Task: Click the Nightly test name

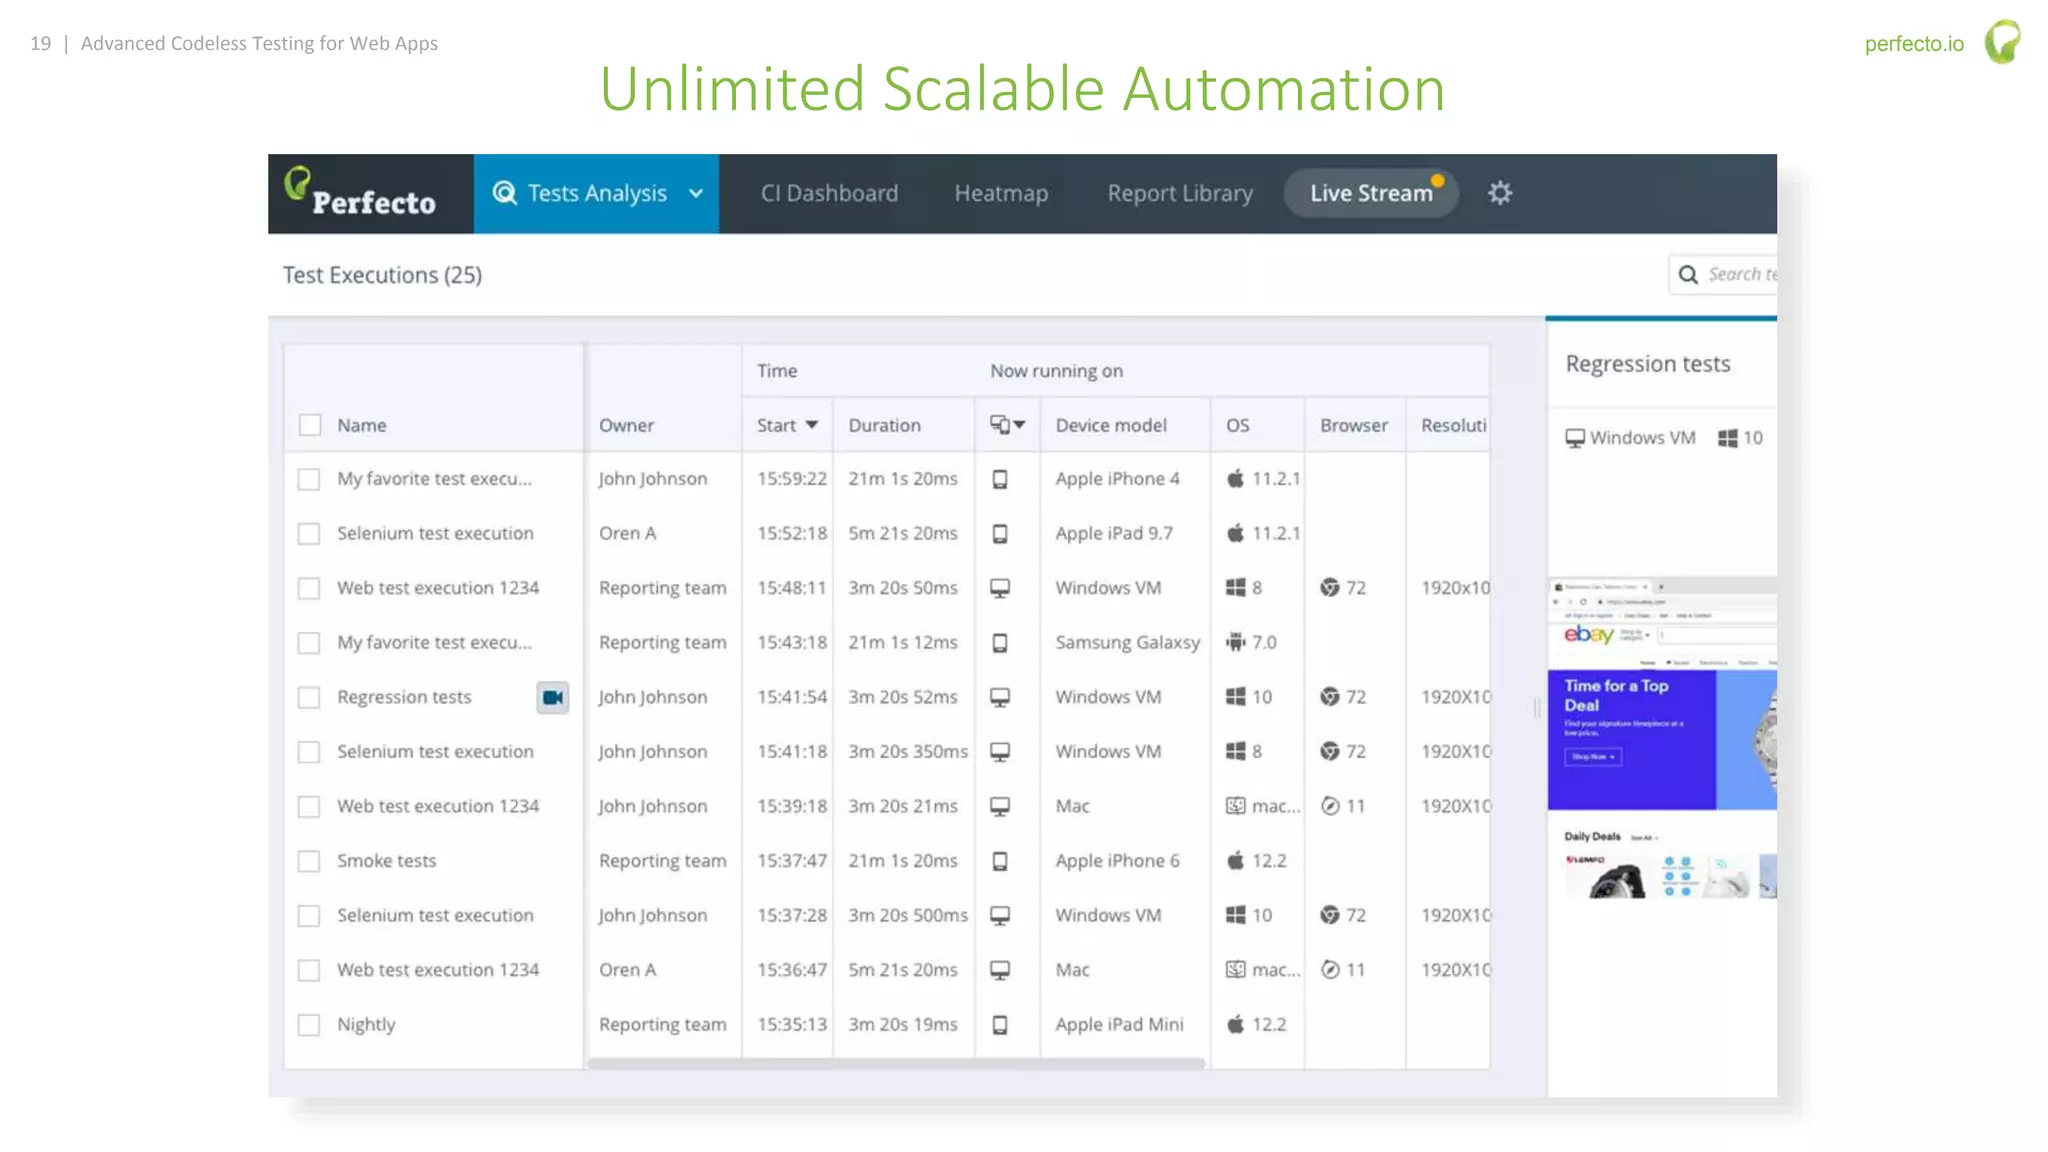Action: [x=366, y=1025]
